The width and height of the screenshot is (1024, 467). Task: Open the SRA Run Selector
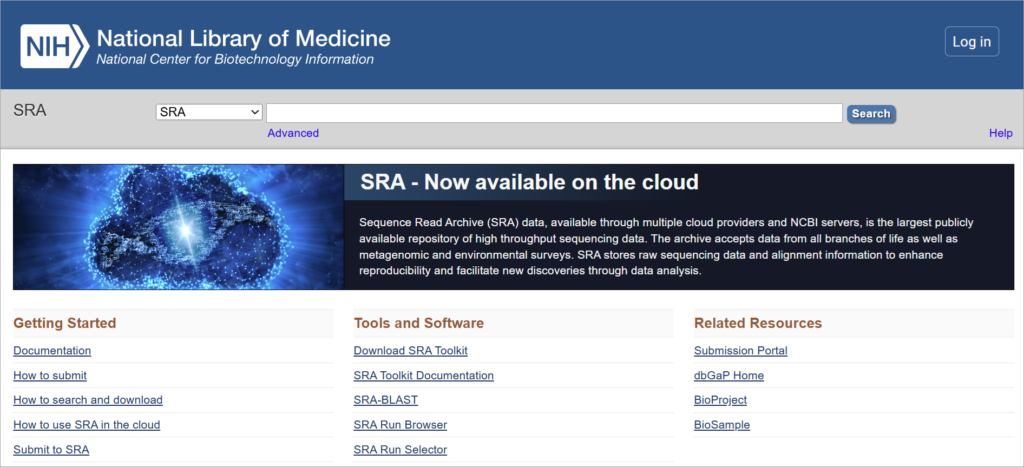tap(400, 450)
